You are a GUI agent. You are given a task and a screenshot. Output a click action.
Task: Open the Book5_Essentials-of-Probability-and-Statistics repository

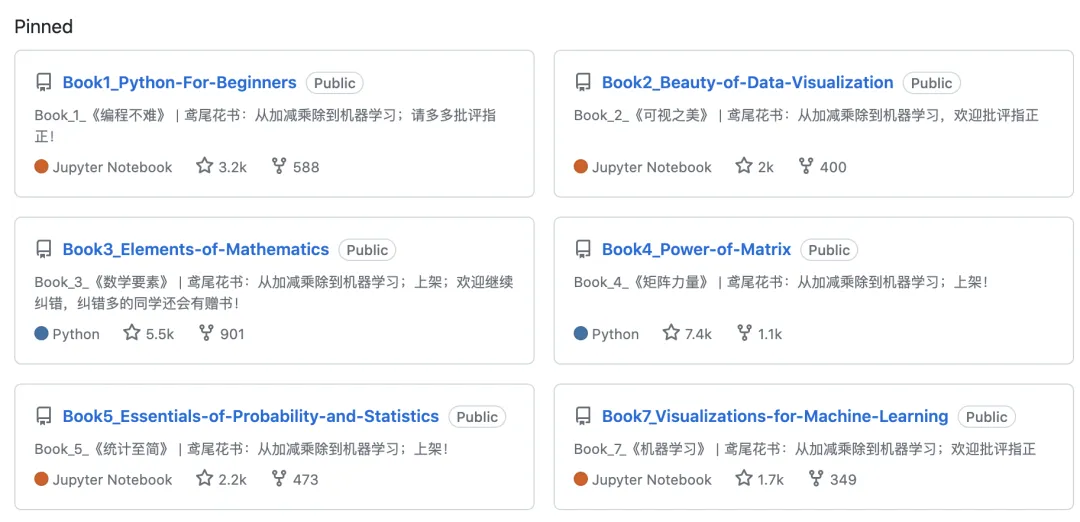click(x=250, y=416)
